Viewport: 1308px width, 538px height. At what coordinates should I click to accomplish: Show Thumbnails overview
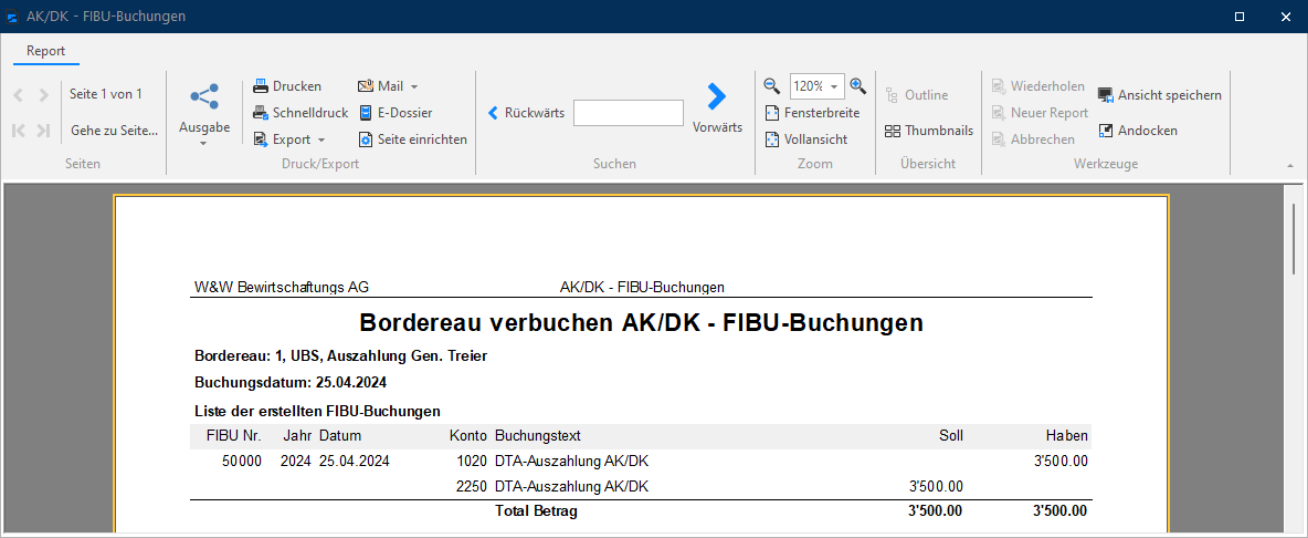[929, 131]
